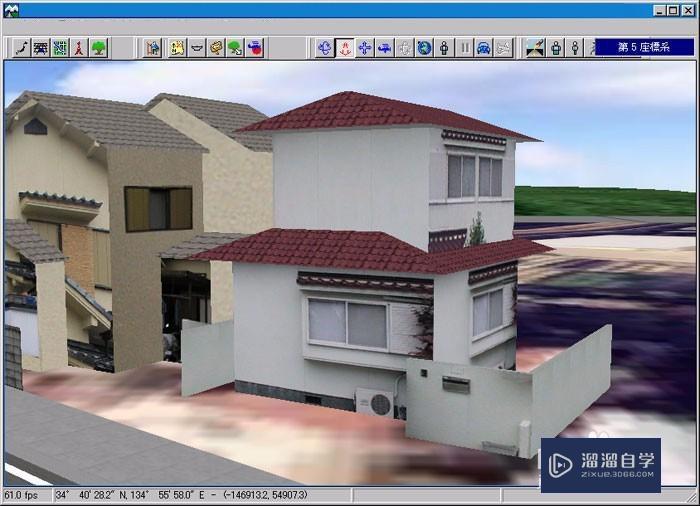The height and width of the screenshot is (506, 700).
Task: Click the 第 5 座標系 coordinate system label
Action: [644, 47]
